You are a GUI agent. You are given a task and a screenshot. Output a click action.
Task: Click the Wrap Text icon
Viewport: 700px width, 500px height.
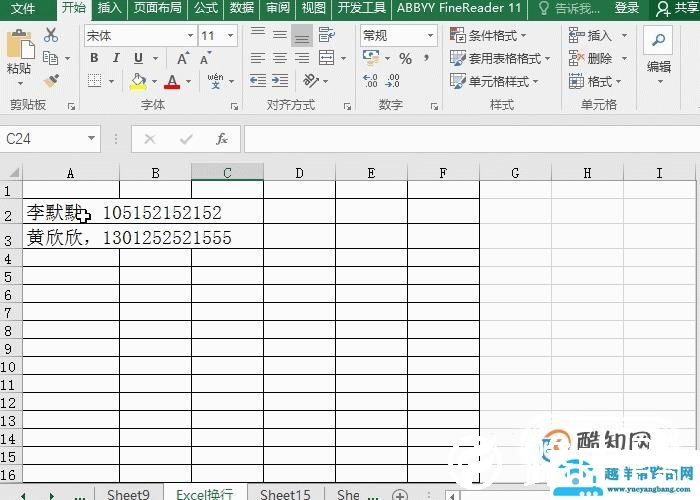[327, 35]
